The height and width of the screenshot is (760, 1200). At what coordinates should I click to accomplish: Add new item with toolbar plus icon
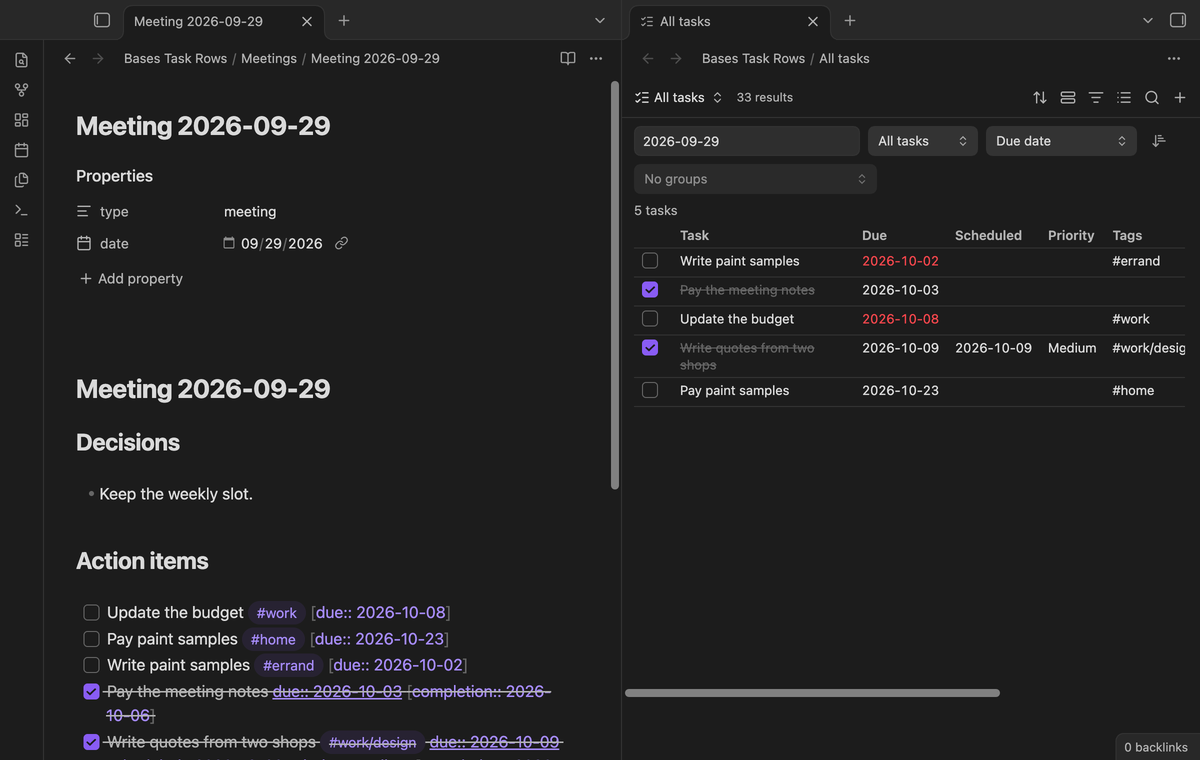(1180, 97)
